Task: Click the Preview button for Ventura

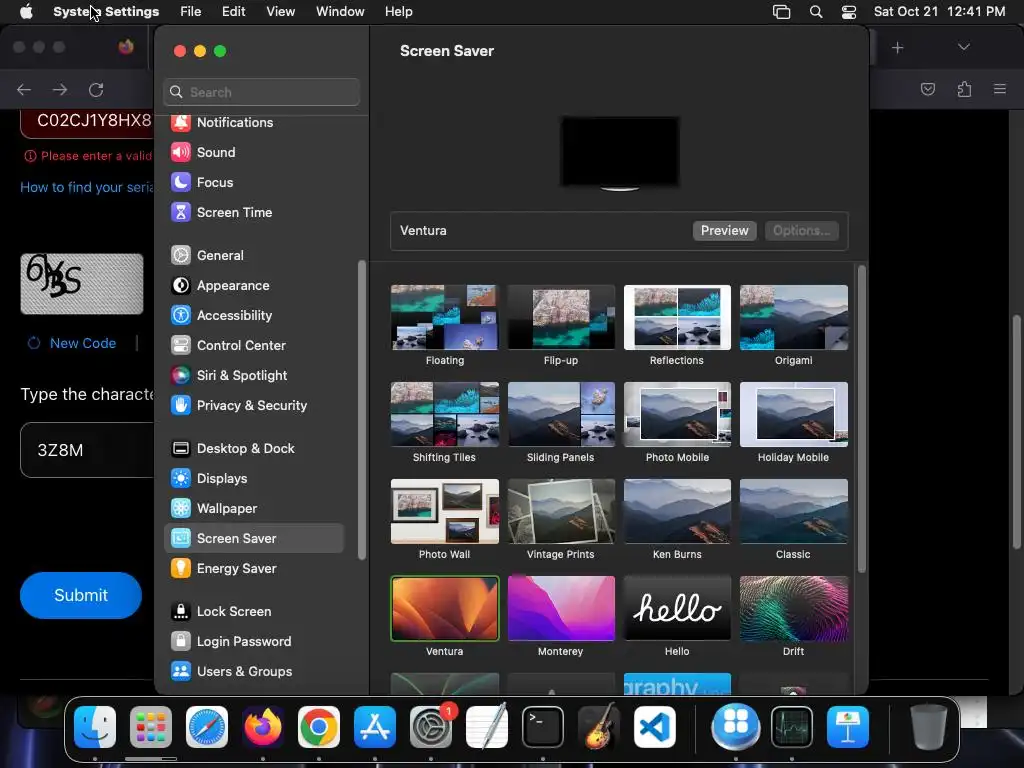Action: [x=724, y=231]
